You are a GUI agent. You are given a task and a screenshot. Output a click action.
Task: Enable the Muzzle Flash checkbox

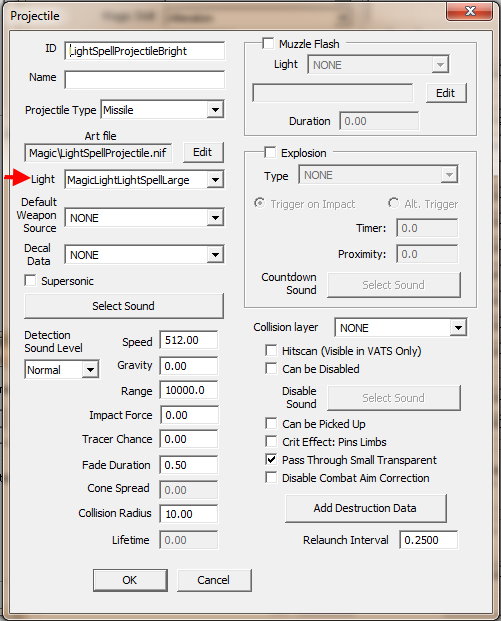[x=268, y=43]
